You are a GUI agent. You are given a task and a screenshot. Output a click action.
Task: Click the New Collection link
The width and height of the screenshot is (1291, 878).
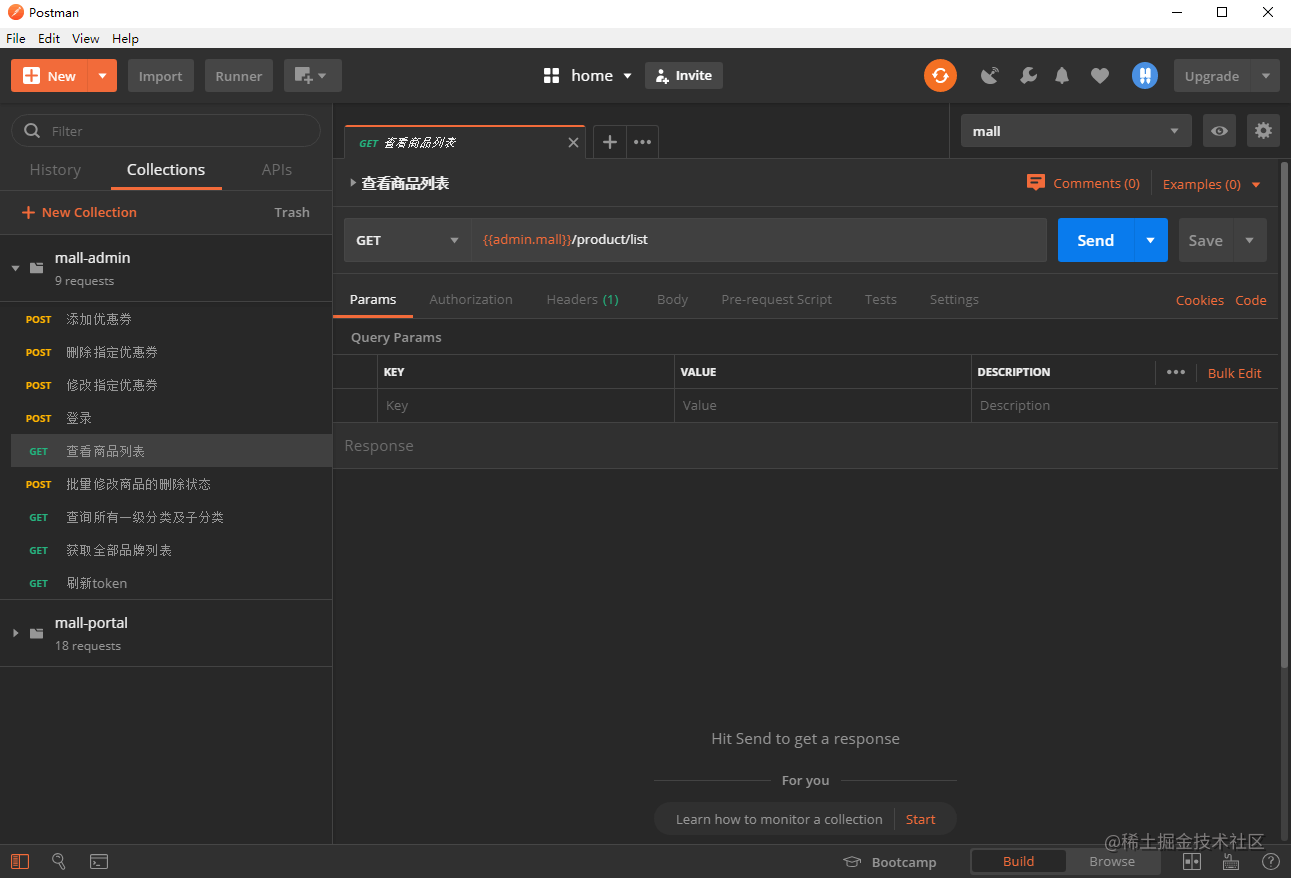[x=79, y=212]
